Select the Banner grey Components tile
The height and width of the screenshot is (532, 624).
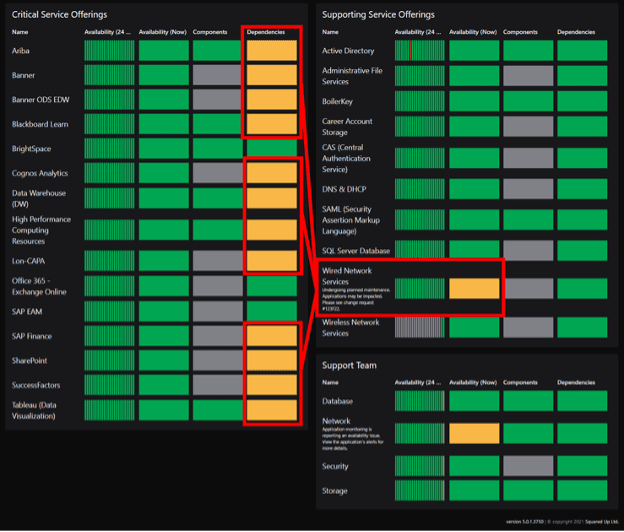click(217, 75)
